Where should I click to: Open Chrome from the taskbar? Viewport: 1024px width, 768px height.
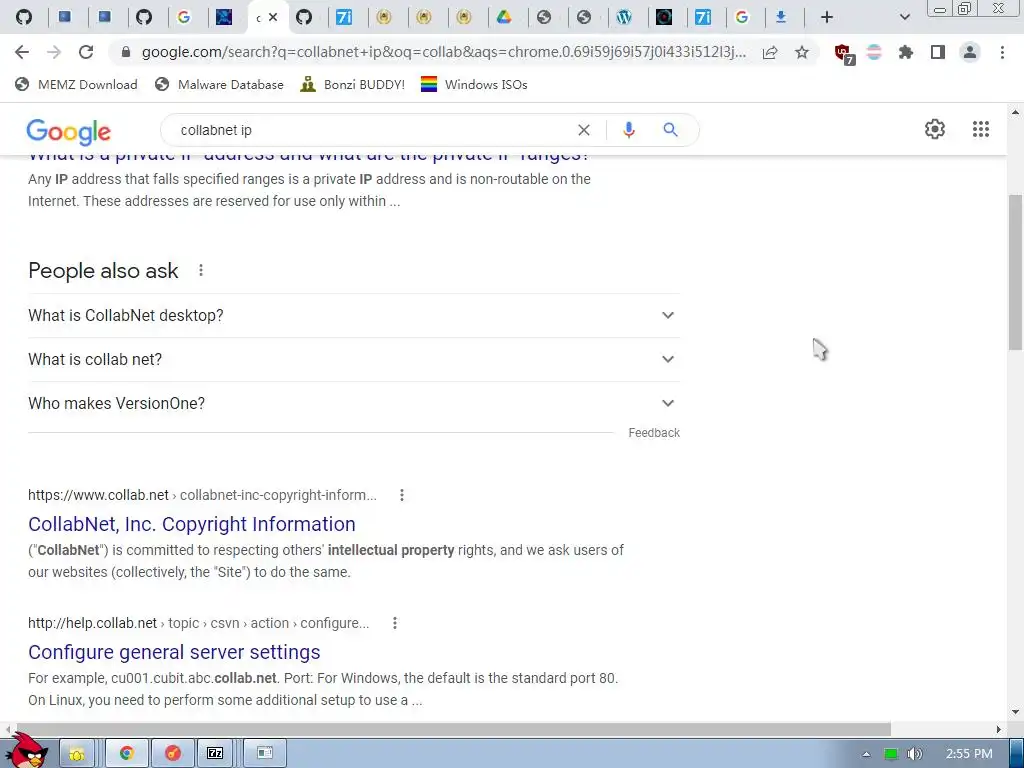point(127,753)
